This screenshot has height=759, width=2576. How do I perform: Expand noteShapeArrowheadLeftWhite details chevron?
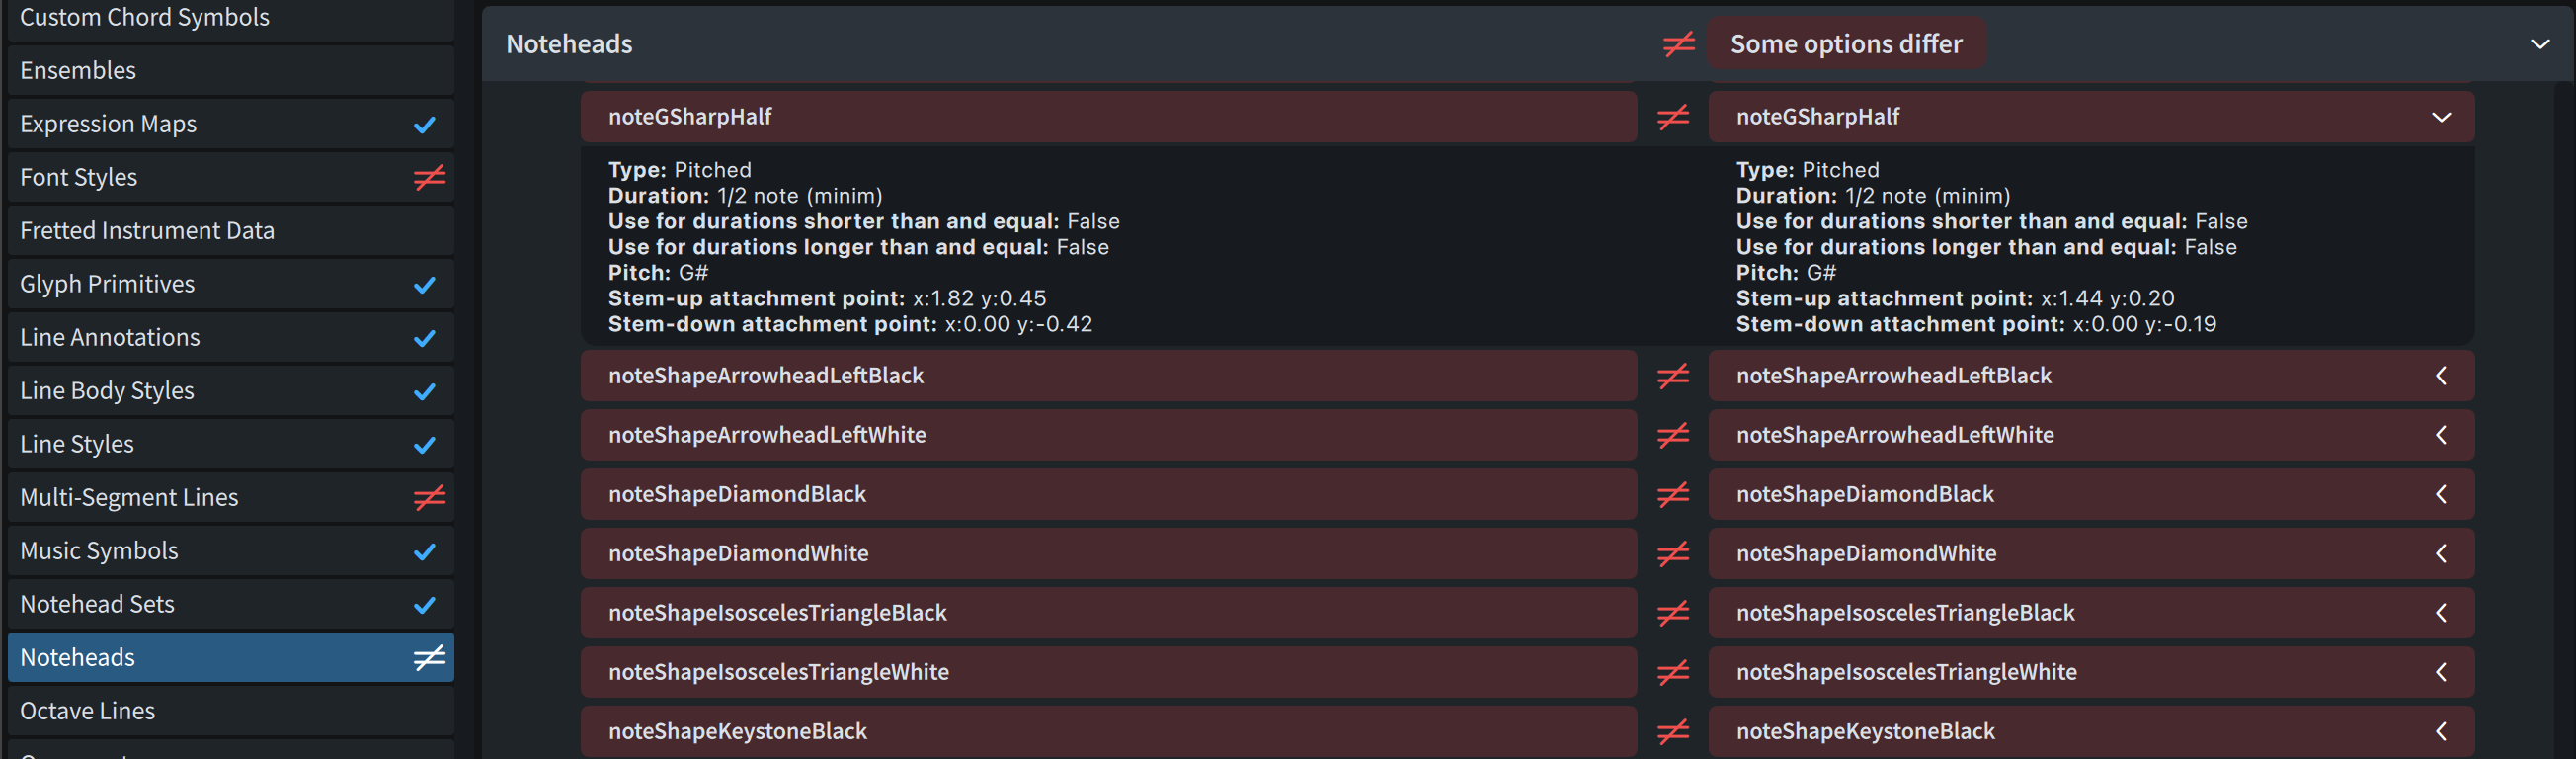pyautogui.click(x=2440, y=435)
